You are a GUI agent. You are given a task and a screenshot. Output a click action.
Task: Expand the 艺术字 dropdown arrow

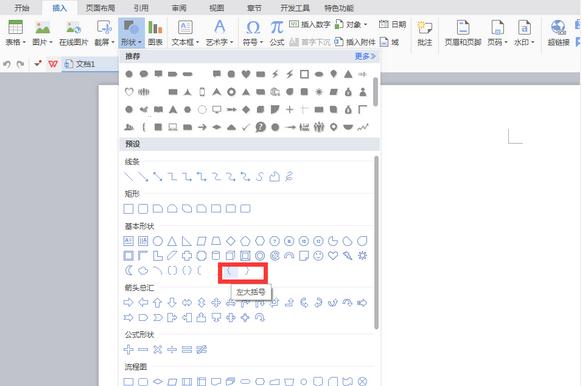coord(232,42)
